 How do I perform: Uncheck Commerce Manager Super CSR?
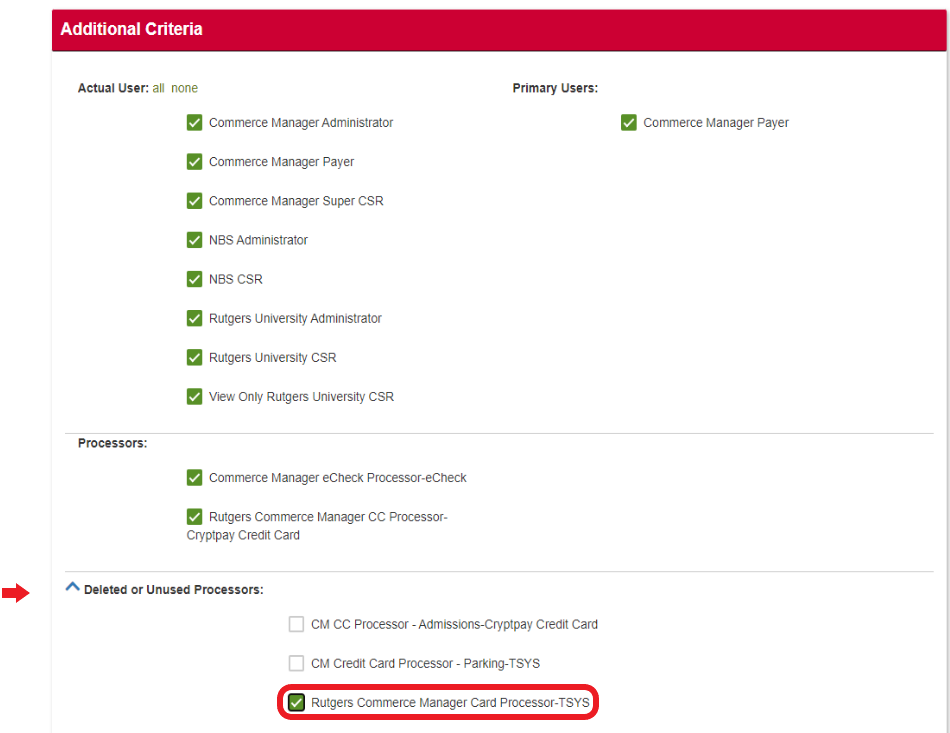click(195, 201)
